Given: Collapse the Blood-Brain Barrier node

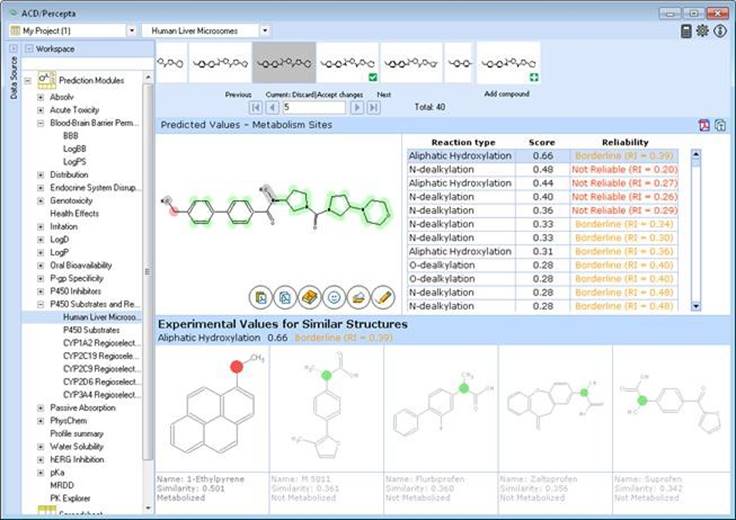Looking at the screenshot, I should click(41, 122).
